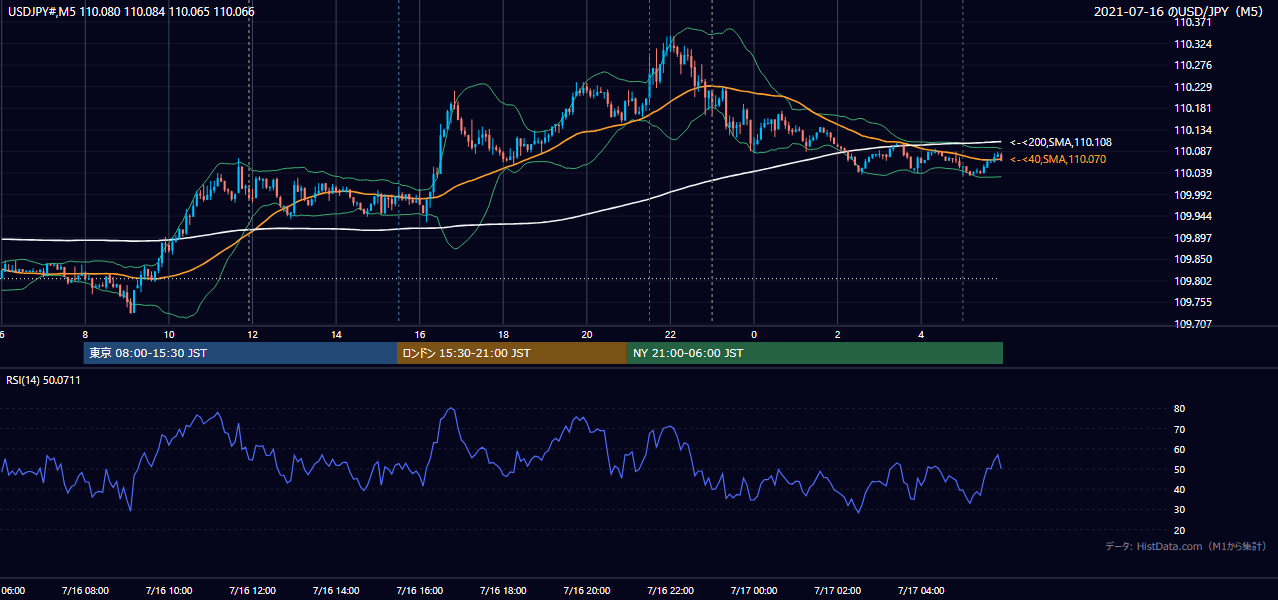This screenshot has width=1278, height=600.
Task: Click the 200 SMA 110.108 label
Action: tap(1060, 143)
